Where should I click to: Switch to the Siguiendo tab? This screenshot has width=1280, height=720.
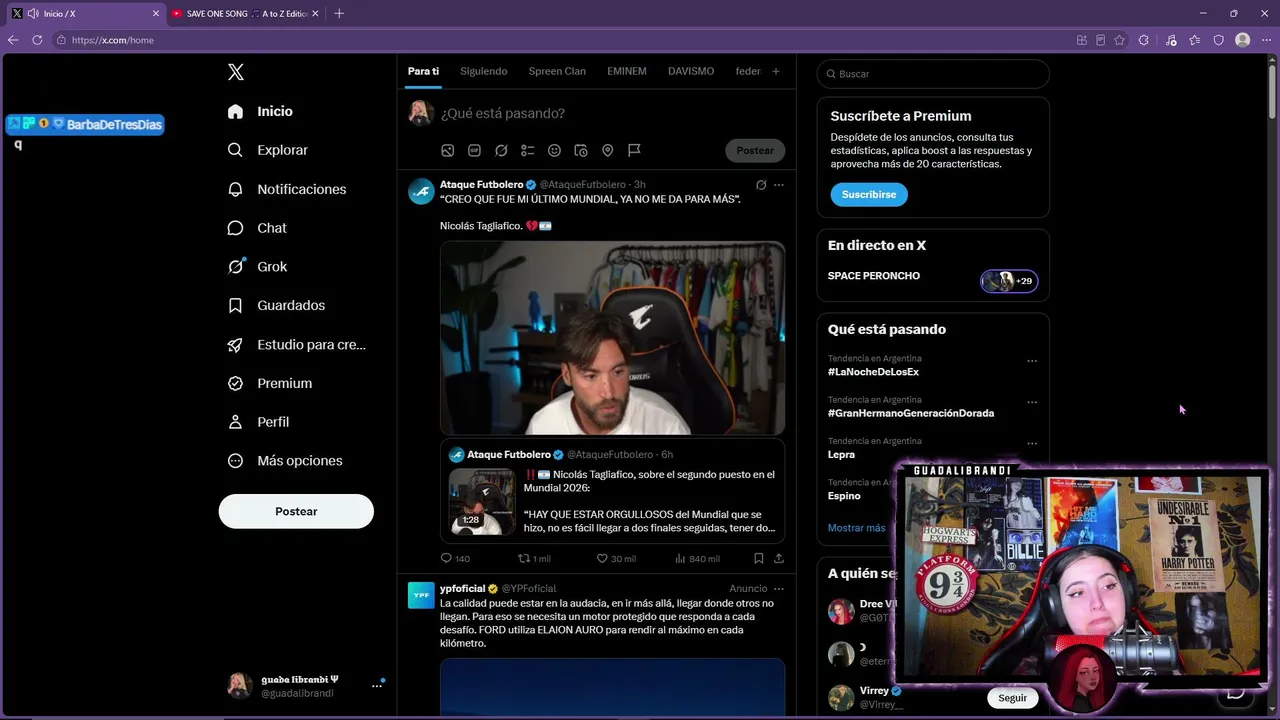pos(484,71)
